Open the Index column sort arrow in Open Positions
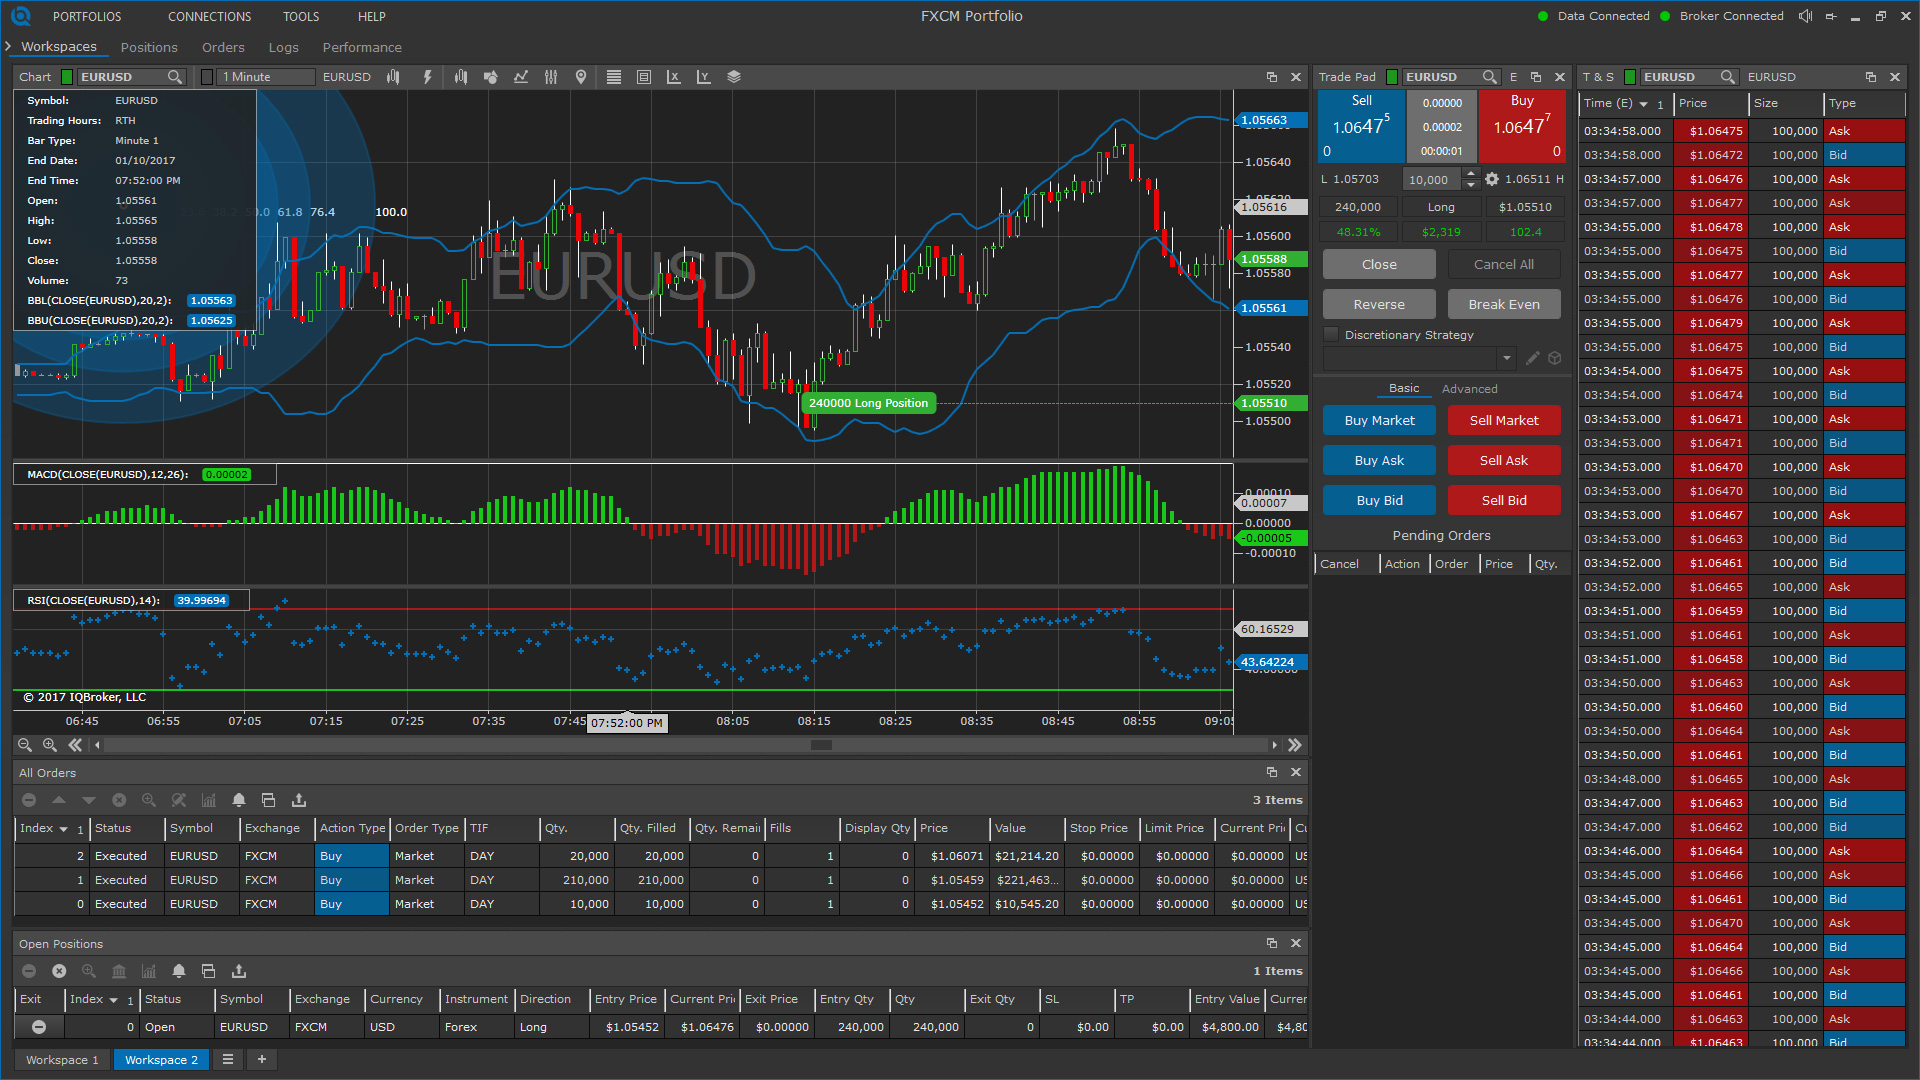The height and width of the screenshot is (1080, 1920). 113,1000
